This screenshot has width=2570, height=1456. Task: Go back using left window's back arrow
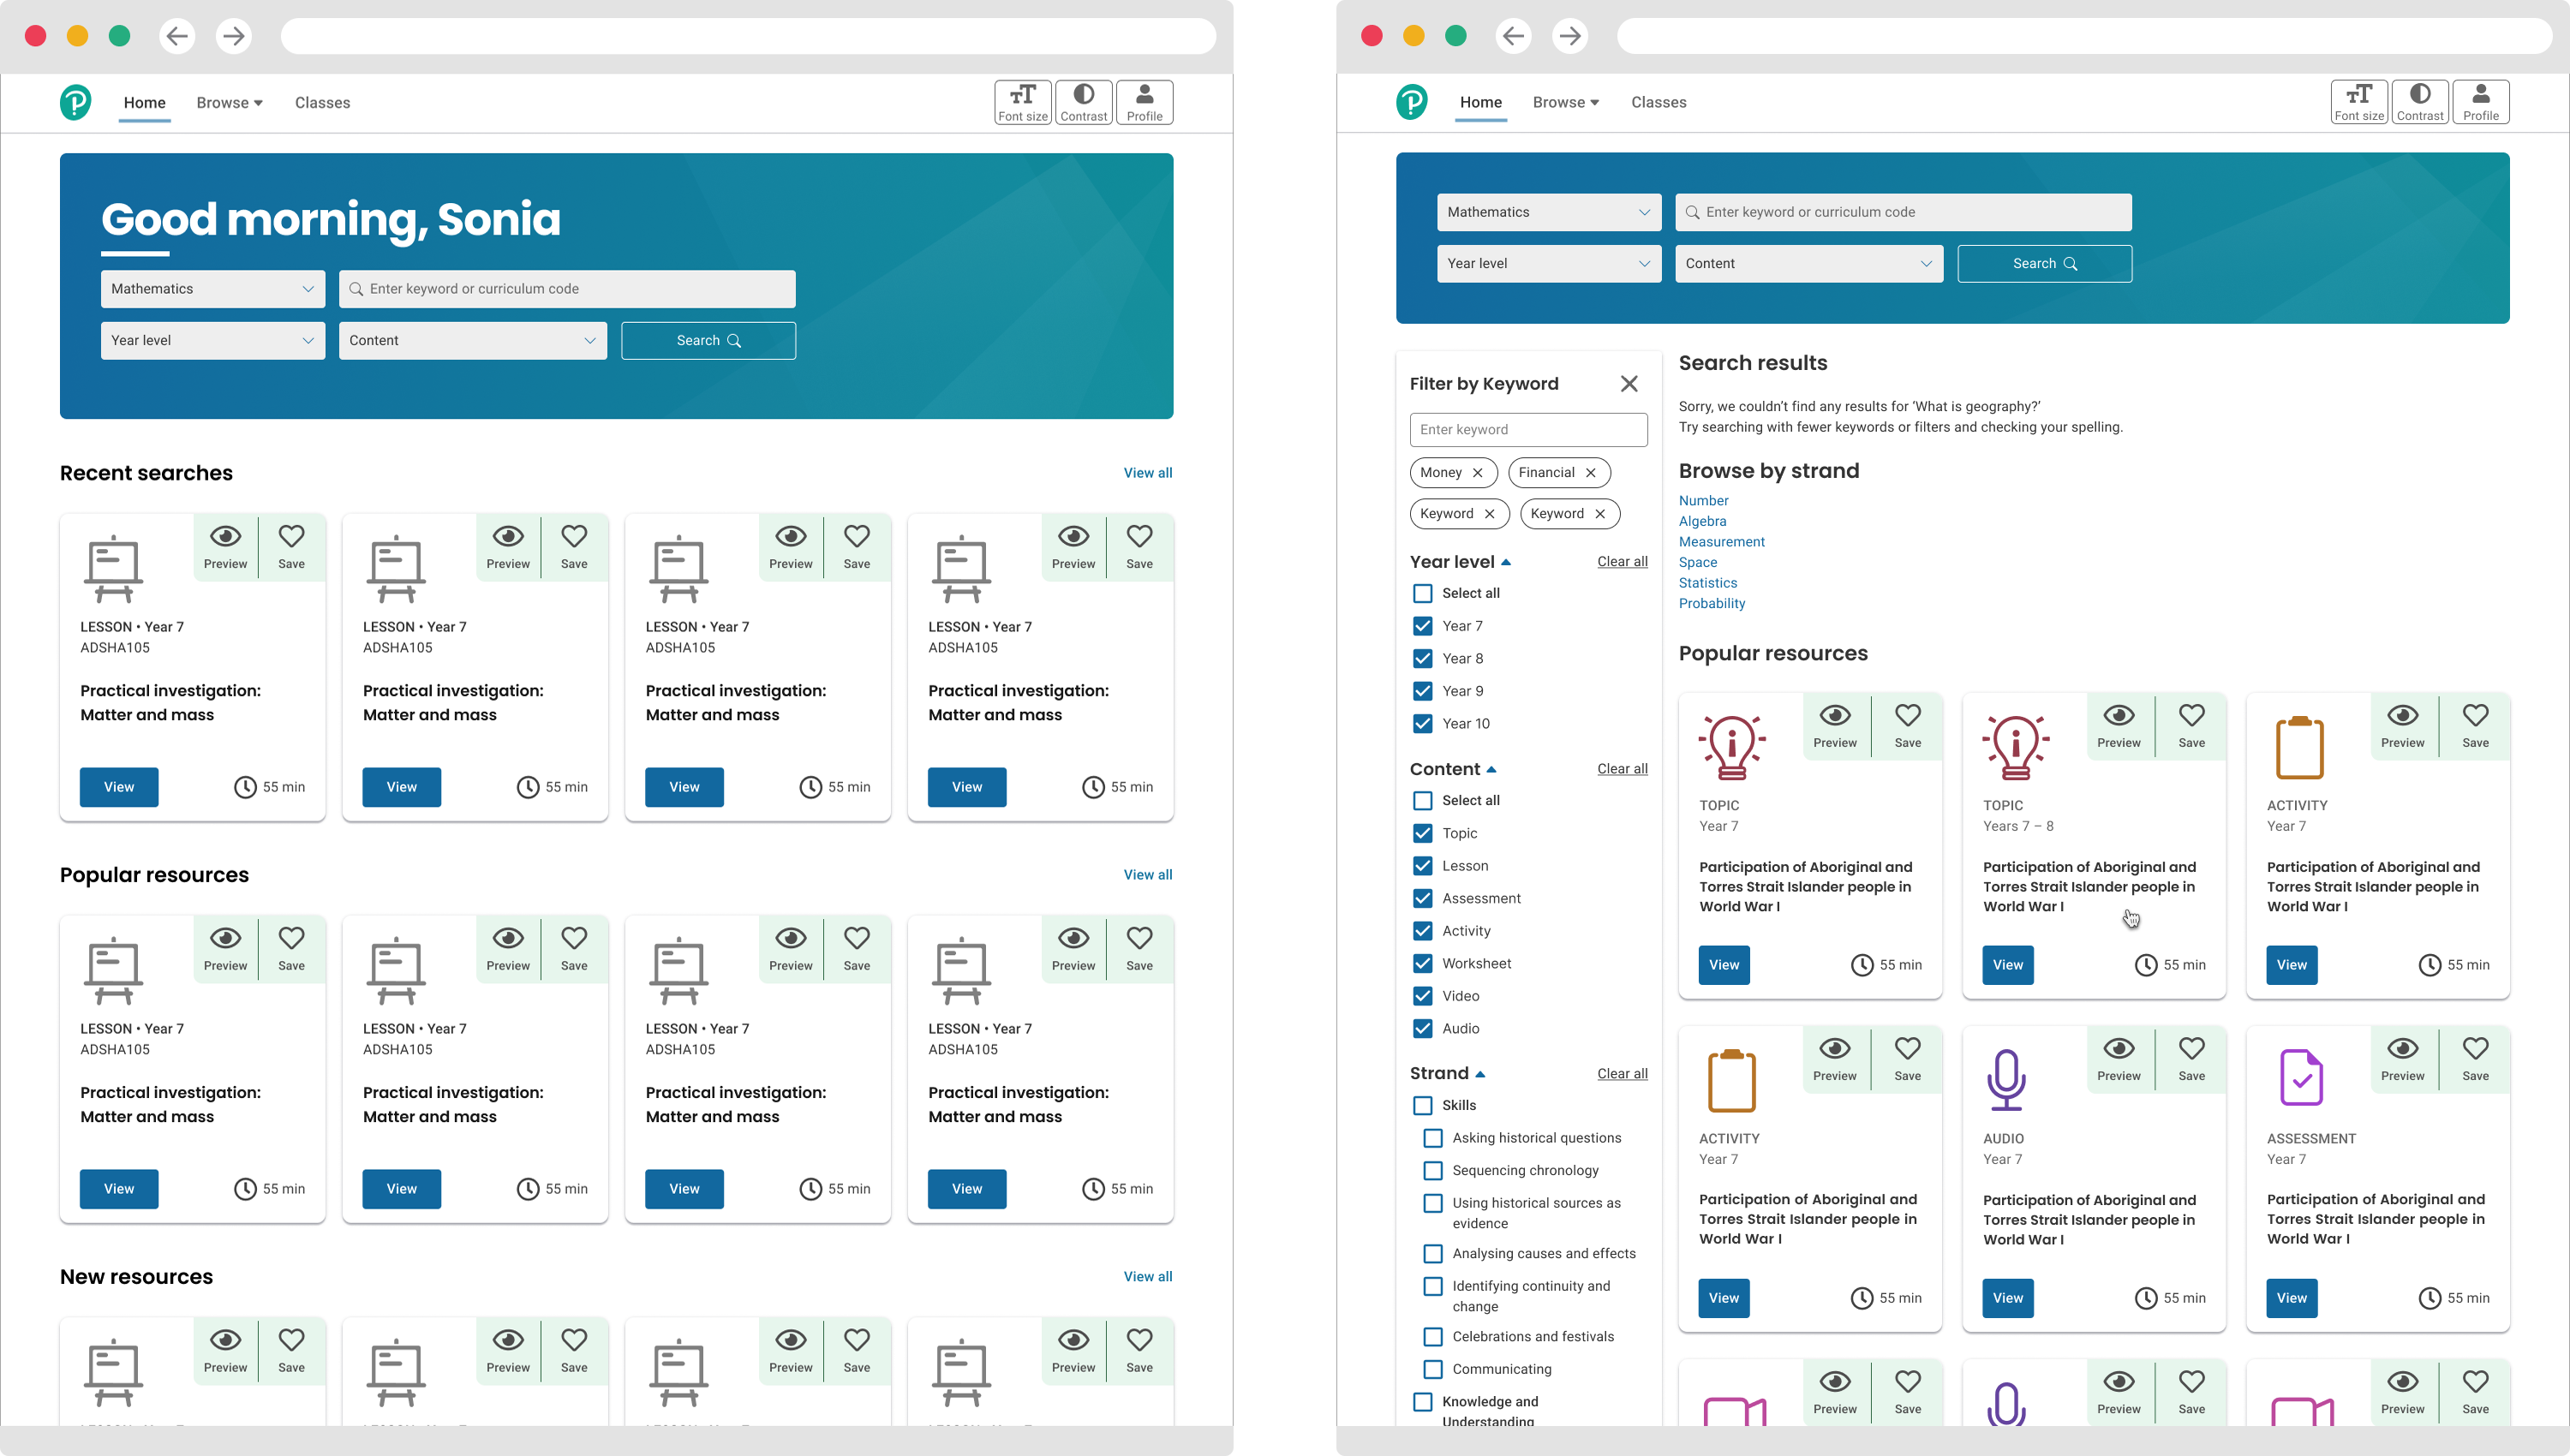coord(177,36)
